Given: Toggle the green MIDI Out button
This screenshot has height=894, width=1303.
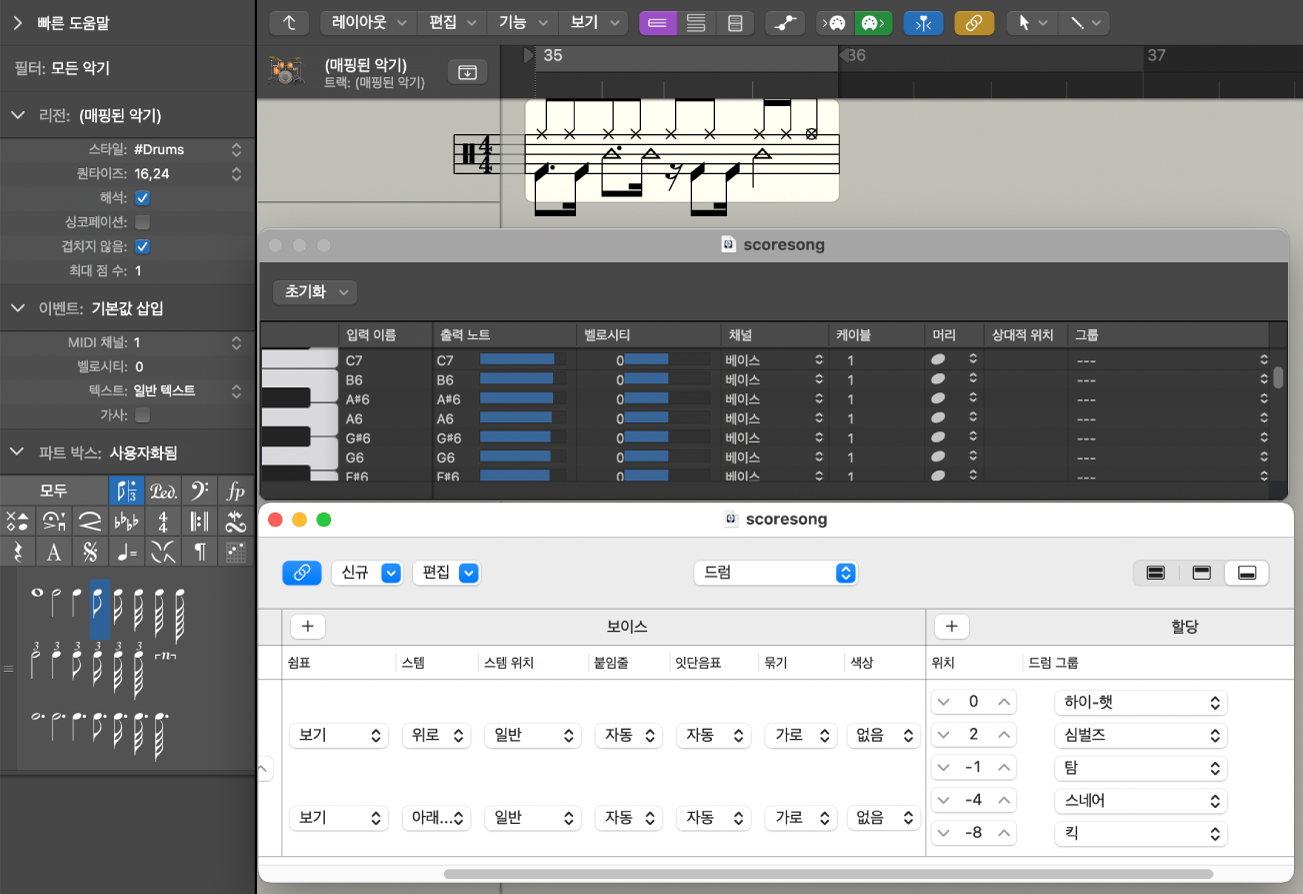Looking at the screenshot, I should pyautogui.click(x=873, y=22).
